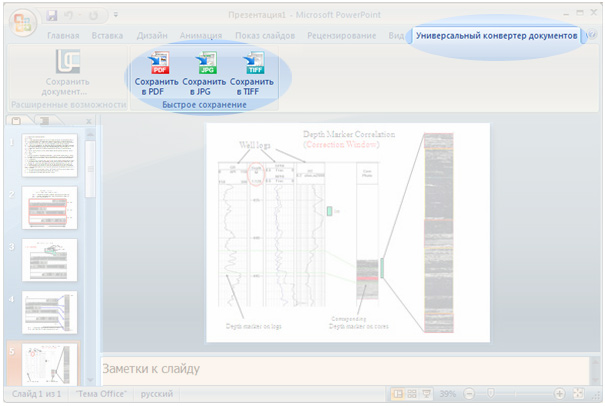Click русский language indicator

point(157,394)
